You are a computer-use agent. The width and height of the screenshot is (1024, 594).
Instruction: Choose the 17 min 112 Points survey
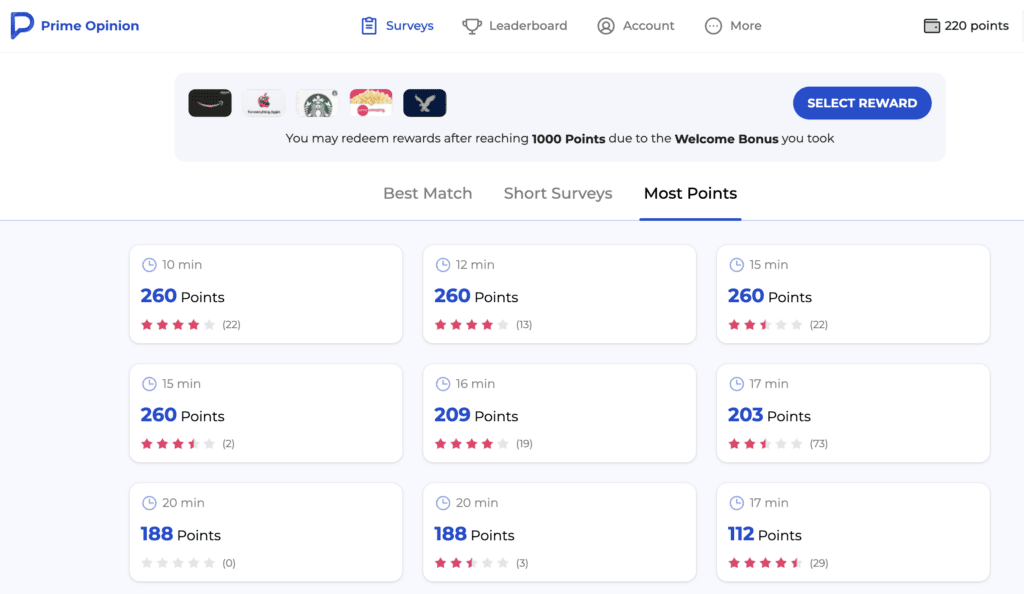coord(853,532)
